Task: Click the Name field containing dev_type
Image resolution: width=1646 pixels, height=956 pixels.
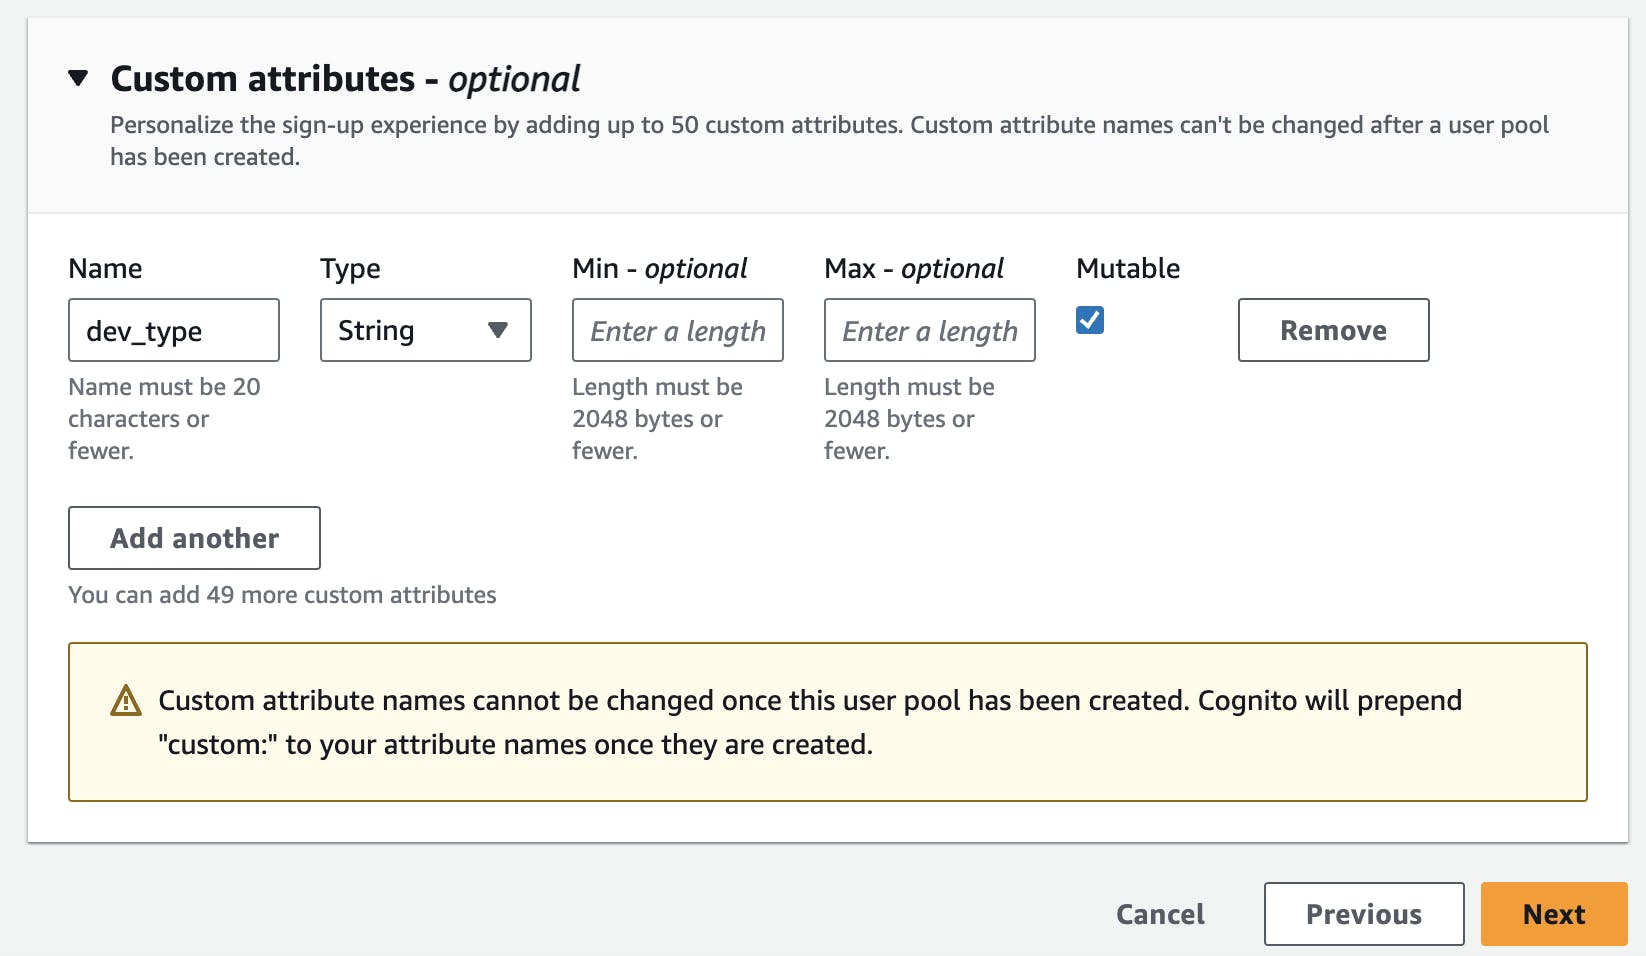Action: [x=174, y=330]
